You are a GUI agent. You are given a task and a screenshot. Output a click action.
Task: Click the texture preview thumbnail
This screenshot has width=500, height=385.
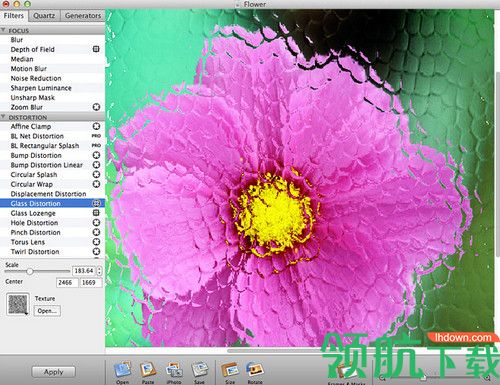coord(18,304)
